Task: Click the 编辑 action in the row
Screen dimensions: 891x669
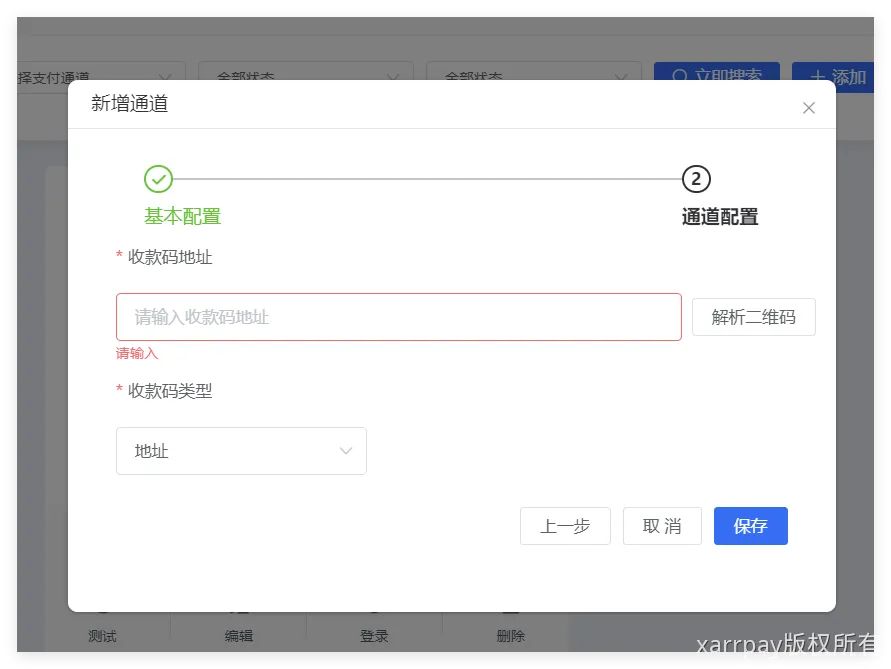Action: click(x=238, y=635)
